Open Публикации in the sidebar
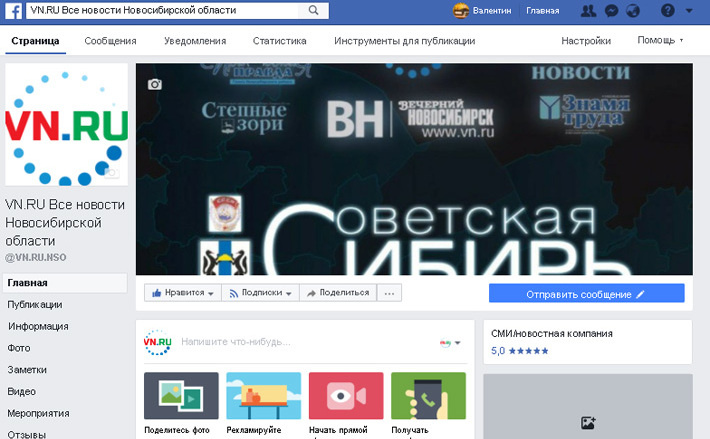The height and width of the screenshot is (439, 710). point(35,305)
